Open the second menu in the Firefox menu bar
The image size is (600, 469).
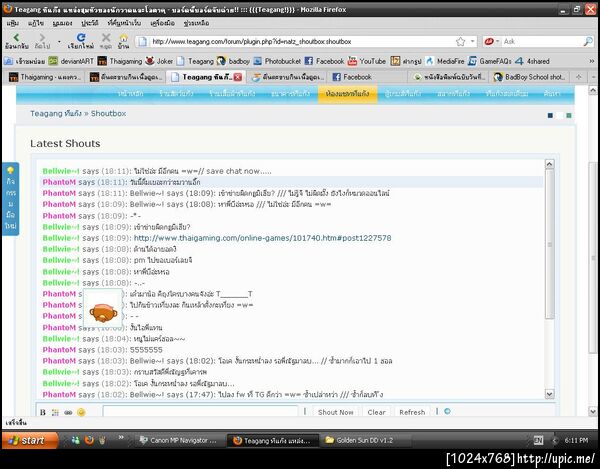[36, 23]
